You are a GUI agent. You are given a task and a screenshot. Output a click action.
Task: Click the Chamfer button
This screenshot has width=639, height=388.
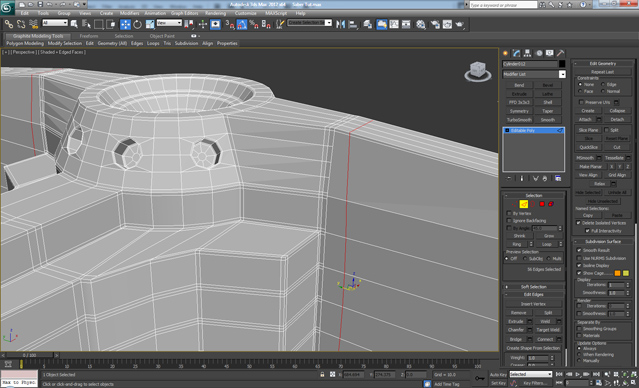pyautogui.click(x=516, y=330)
